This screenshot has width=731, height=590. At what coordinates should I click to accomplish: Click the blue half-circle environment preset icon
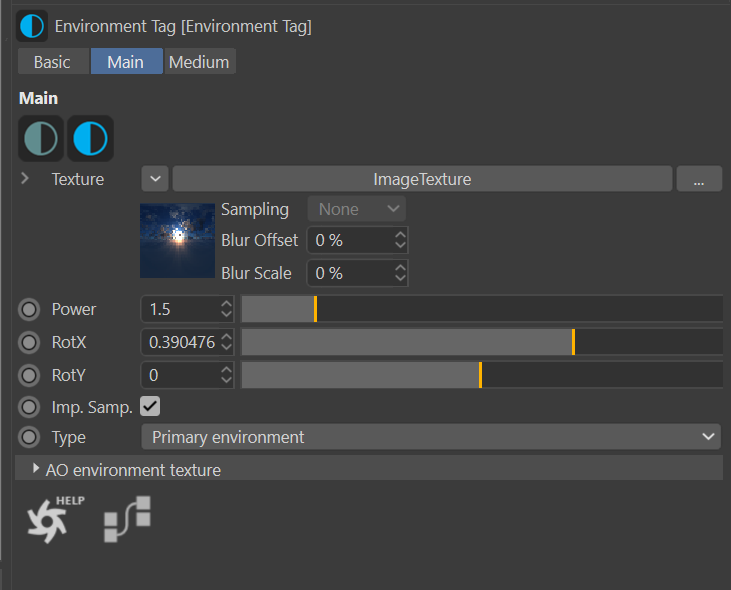pos(90,138)
